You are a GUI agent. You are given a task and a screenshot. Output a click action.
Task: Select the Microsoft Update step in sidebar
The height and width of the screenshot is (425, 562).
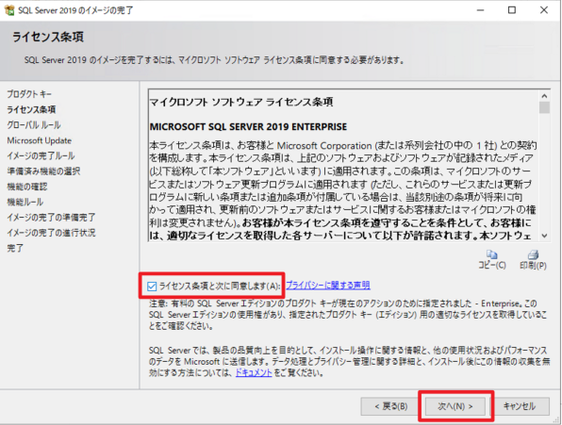[39, 140]
